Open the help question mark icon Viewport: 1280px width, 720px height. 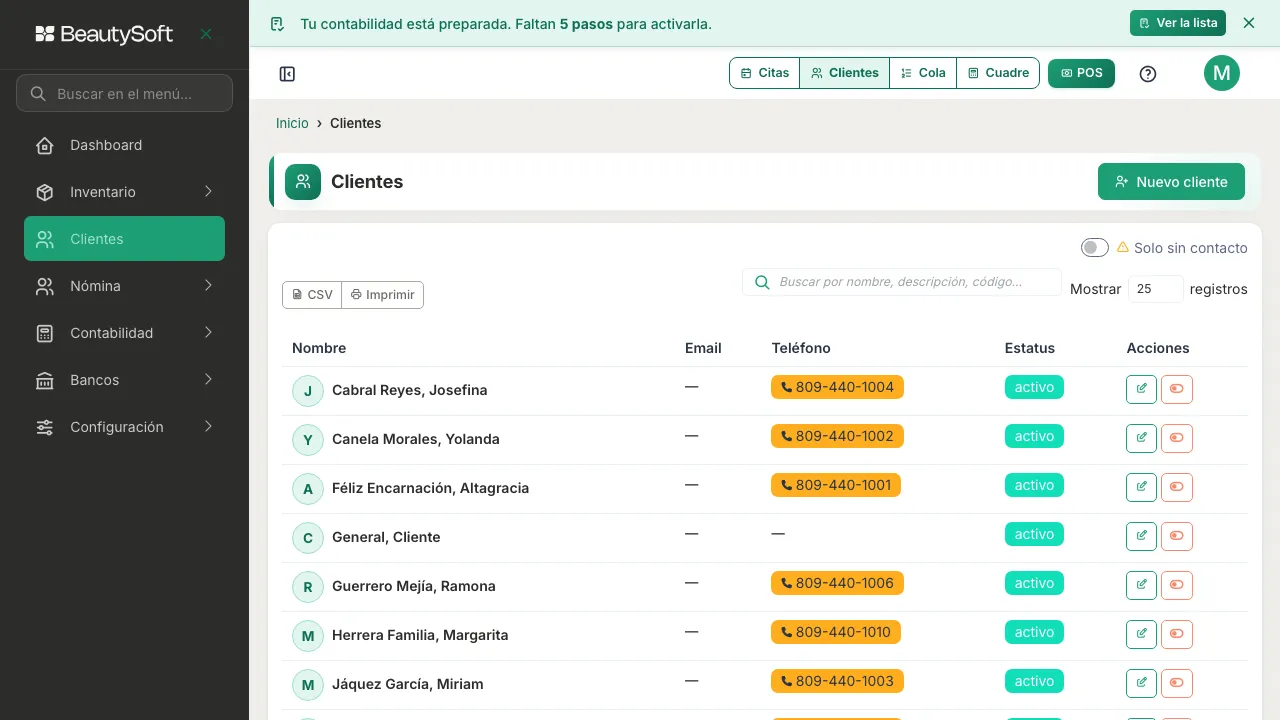click(1148, 74)
